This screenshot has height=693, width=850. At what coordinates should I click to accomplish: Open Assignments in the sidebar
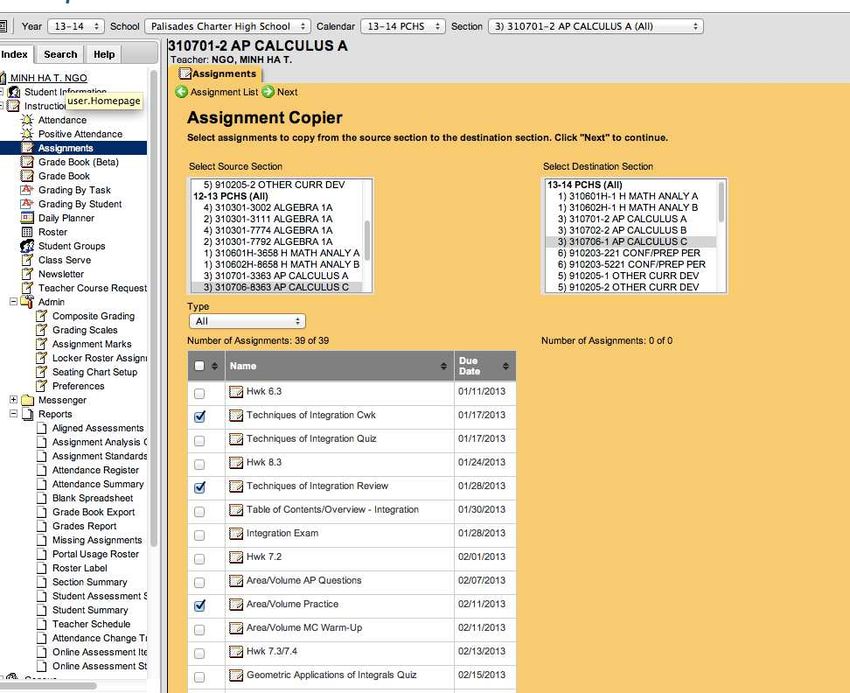[x=66, y=148]
